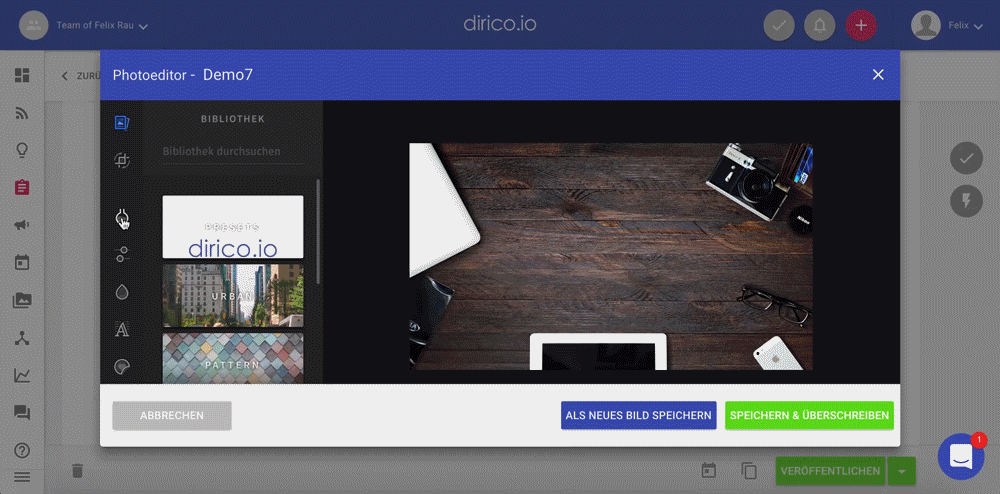Viewport: 1000px width, 494px height.
Task: Click the desk photo in the editor canvas
Action: pos(611,256)
